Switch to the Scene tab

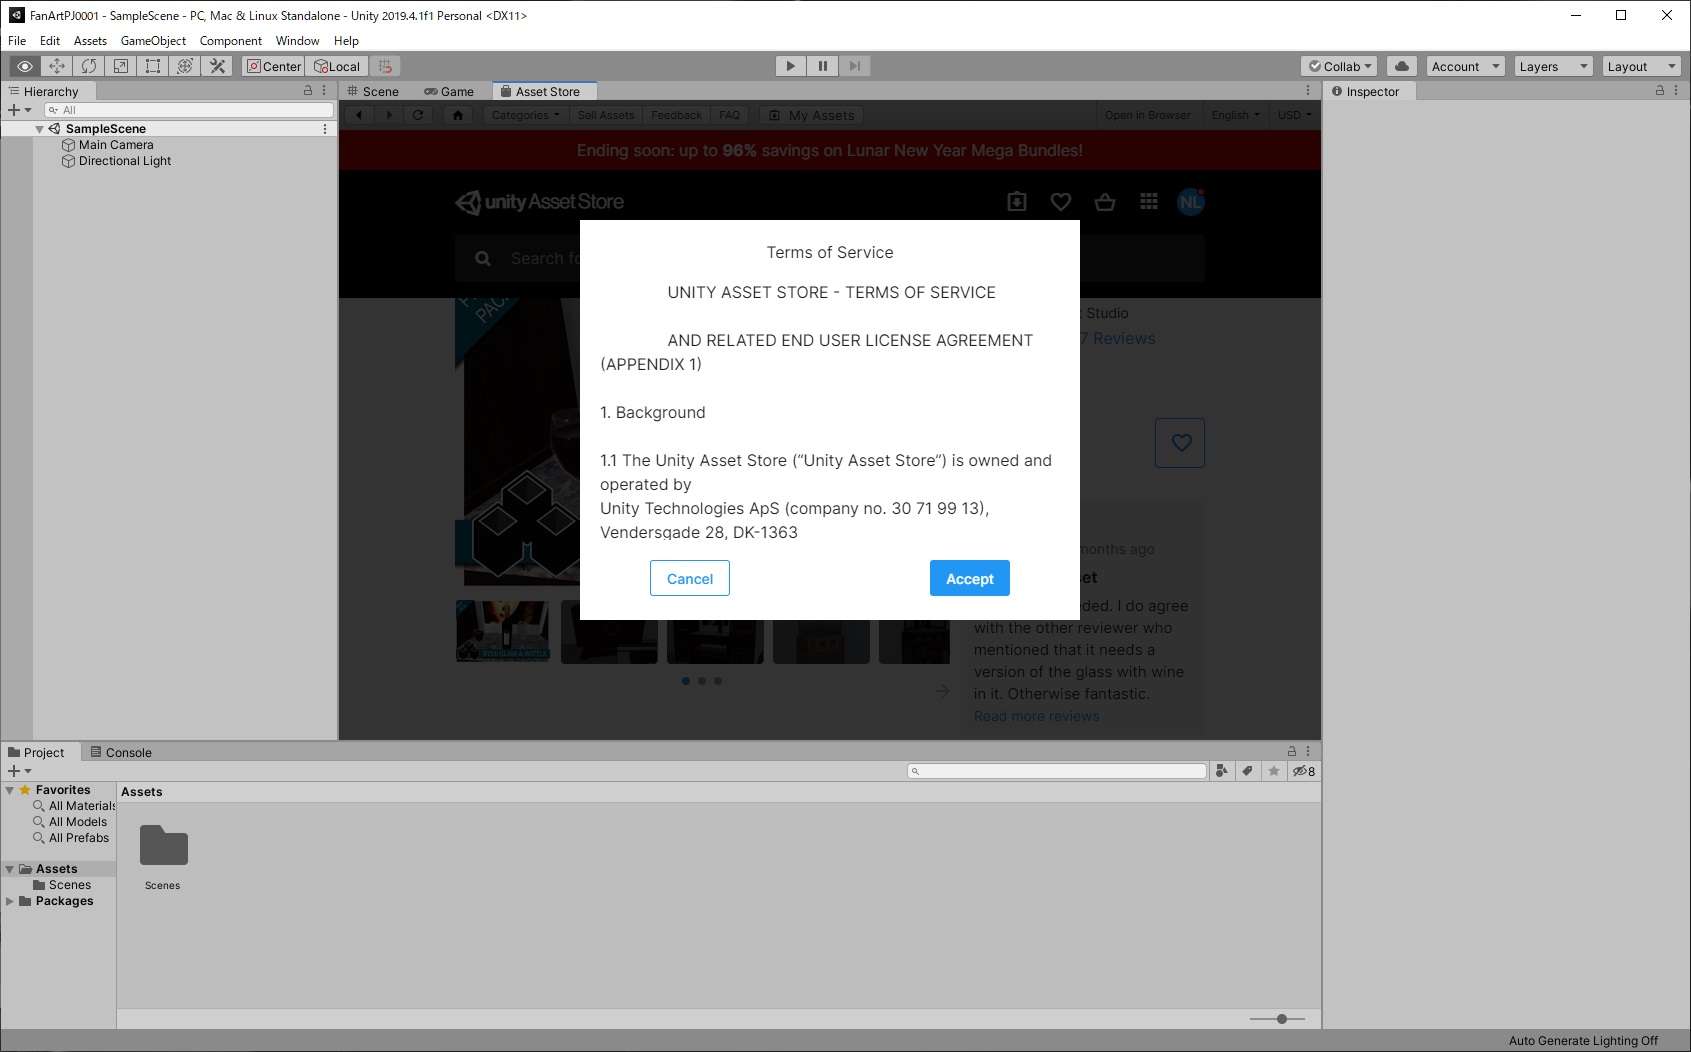point(373,91)
